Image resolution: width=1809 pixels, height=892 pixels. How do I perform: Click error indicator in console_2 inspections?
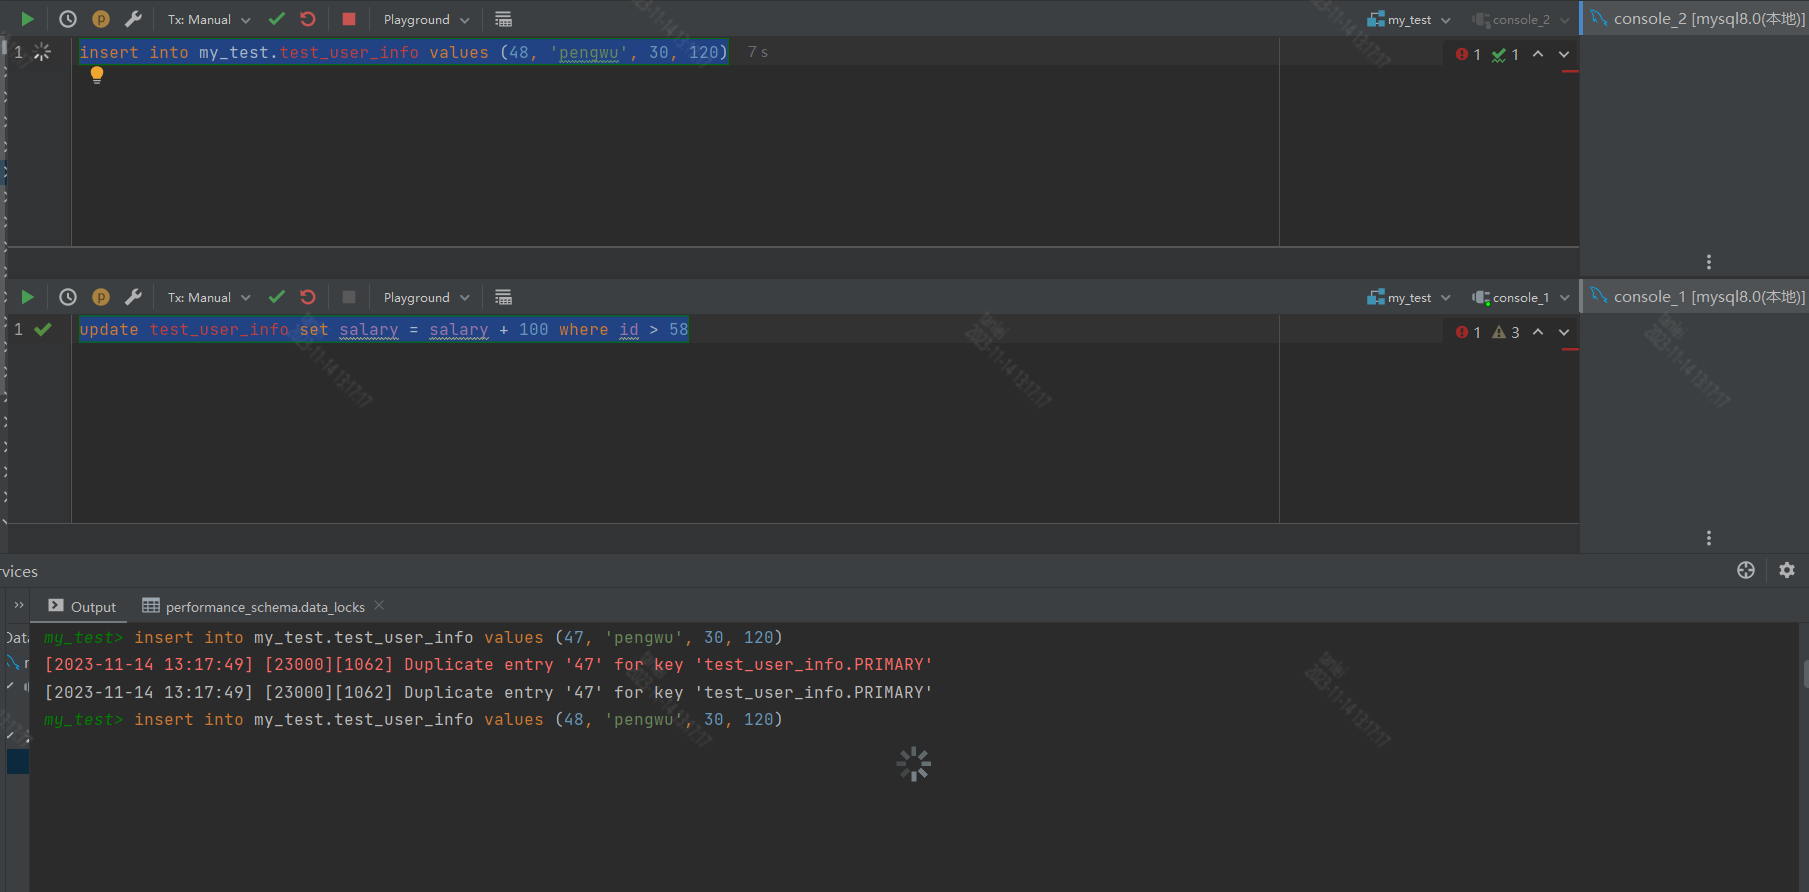tap(1468, 54)
